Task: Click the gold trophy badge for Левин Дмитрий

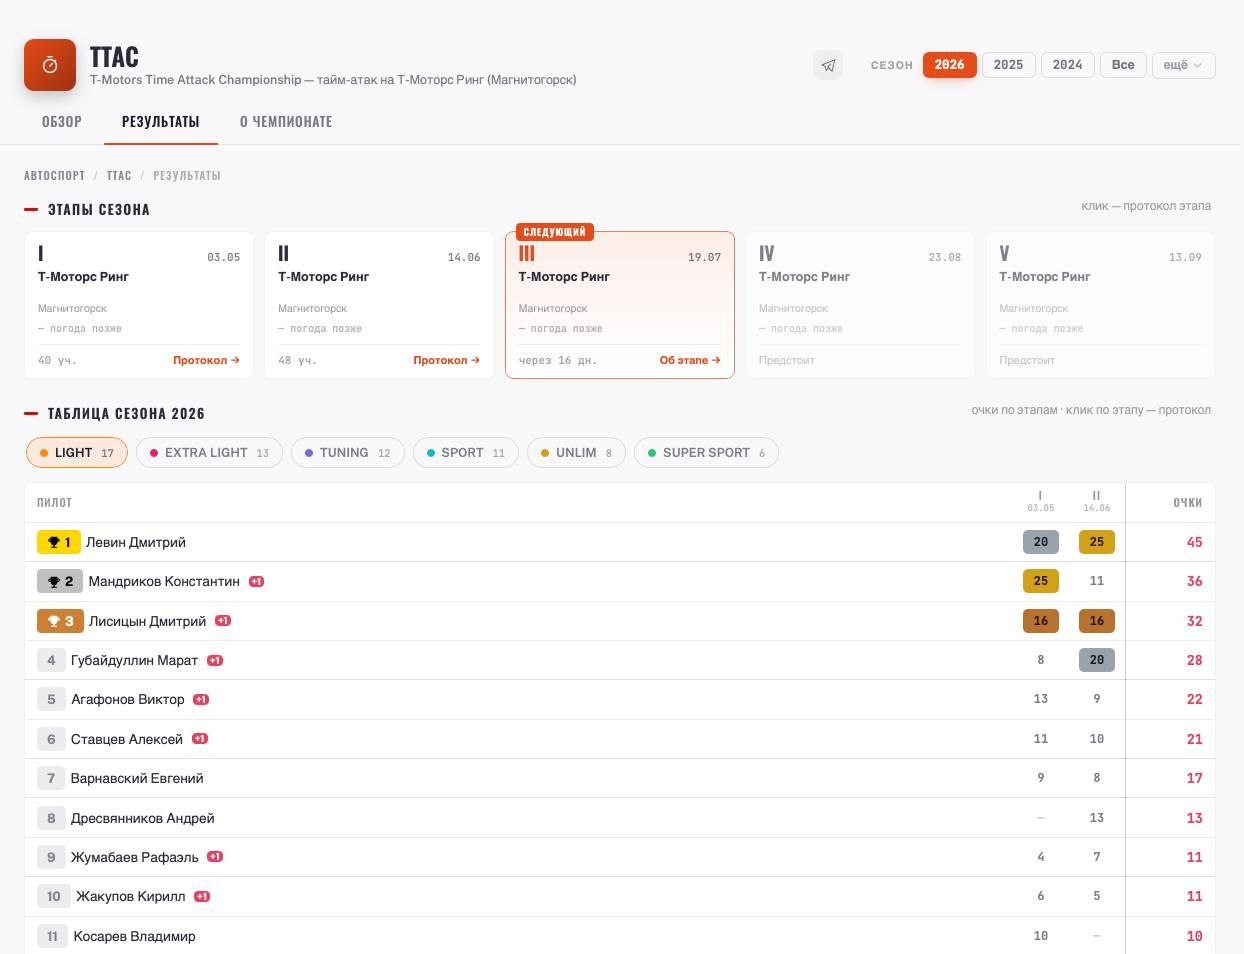Action: [59, 542]
